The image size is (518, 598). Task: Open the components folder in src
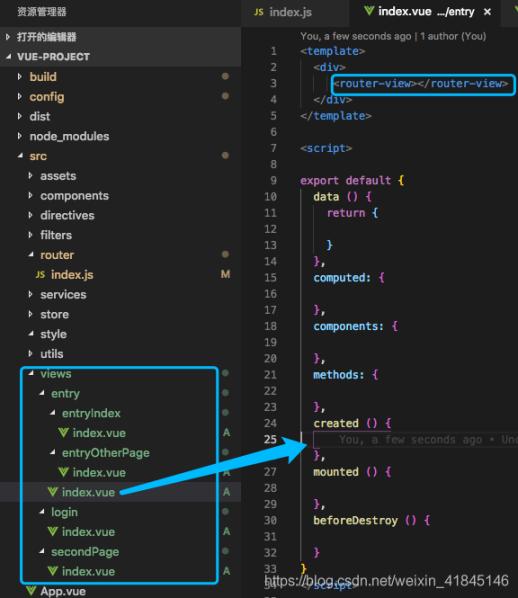74,196
